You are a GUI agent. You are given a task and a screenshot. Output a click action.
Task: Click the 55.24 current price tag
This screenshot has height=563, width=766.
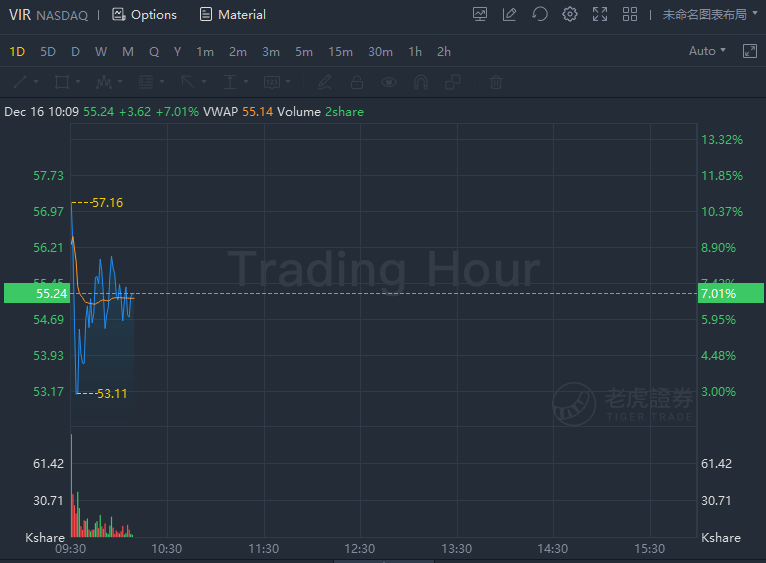[x=37, y=293]
